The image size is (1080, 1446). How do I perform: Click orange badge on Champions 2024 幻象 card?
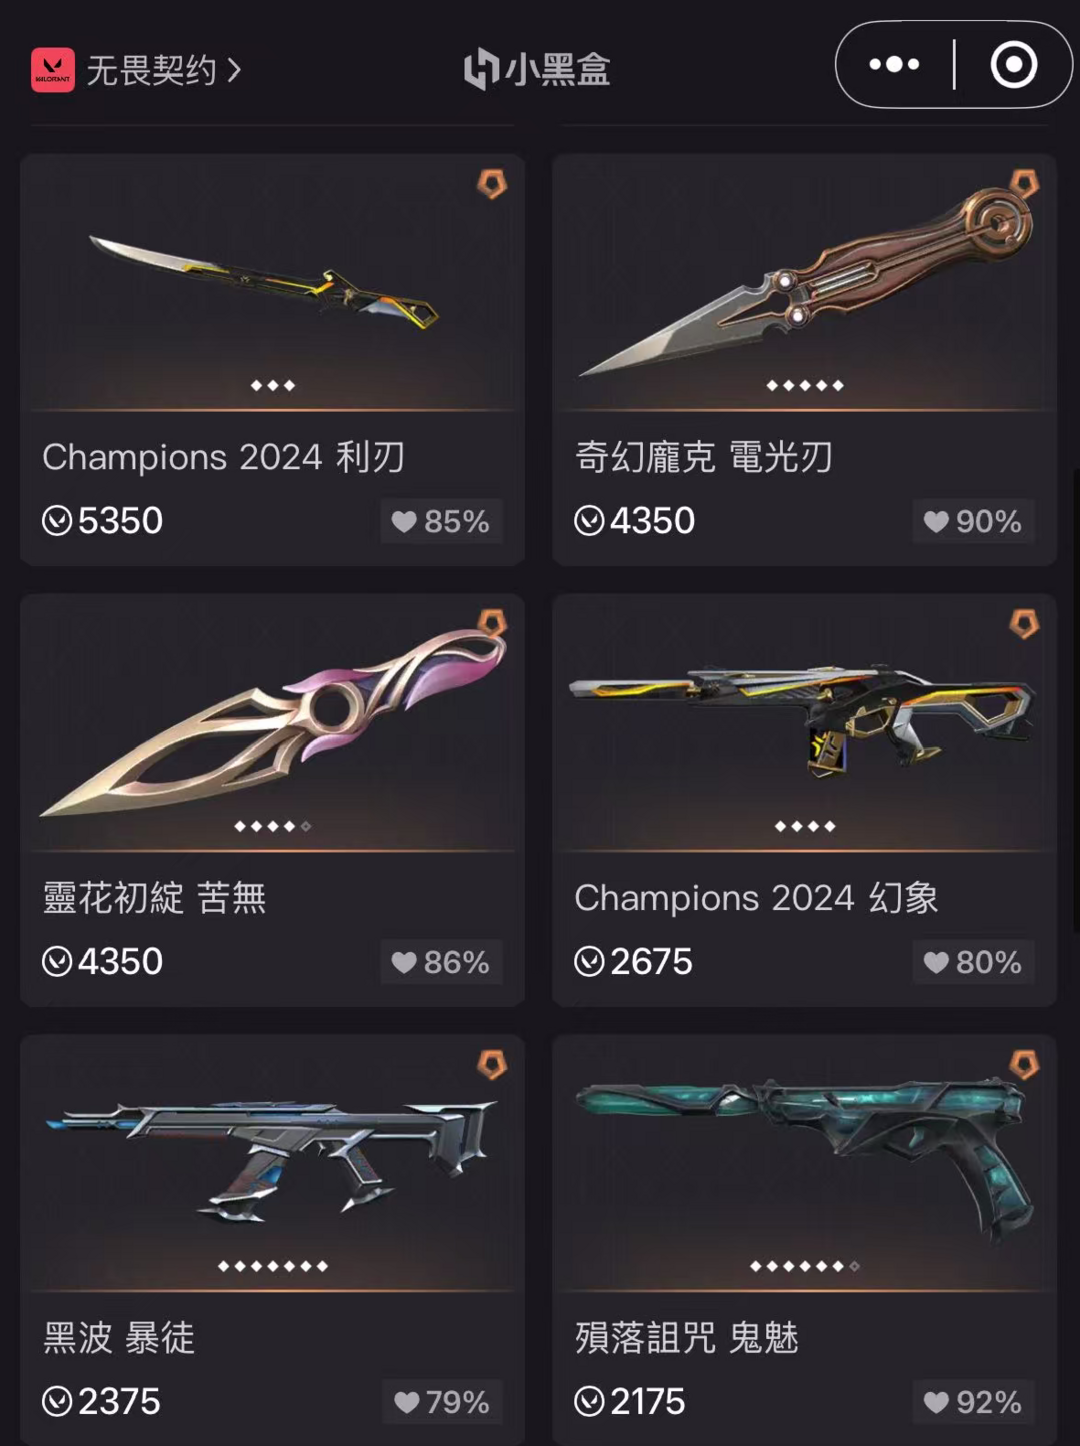click(x=1024, y=624)
